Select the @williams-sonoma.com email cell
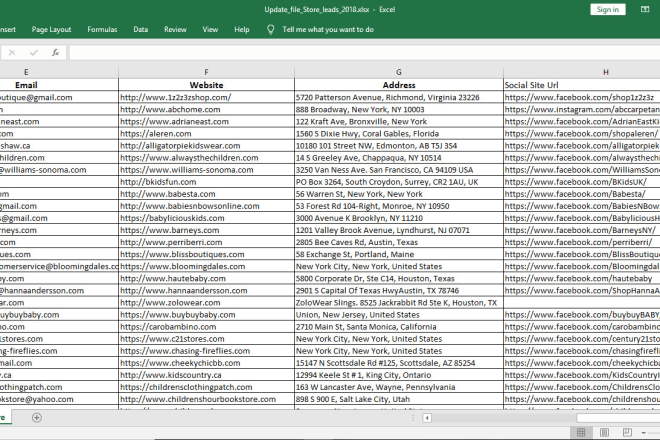 click(x=59, y=170)
